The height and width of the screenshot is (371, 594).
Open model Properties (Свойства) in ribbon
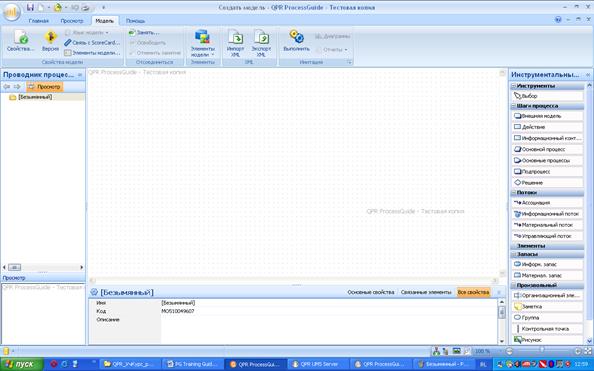point(20,41)
